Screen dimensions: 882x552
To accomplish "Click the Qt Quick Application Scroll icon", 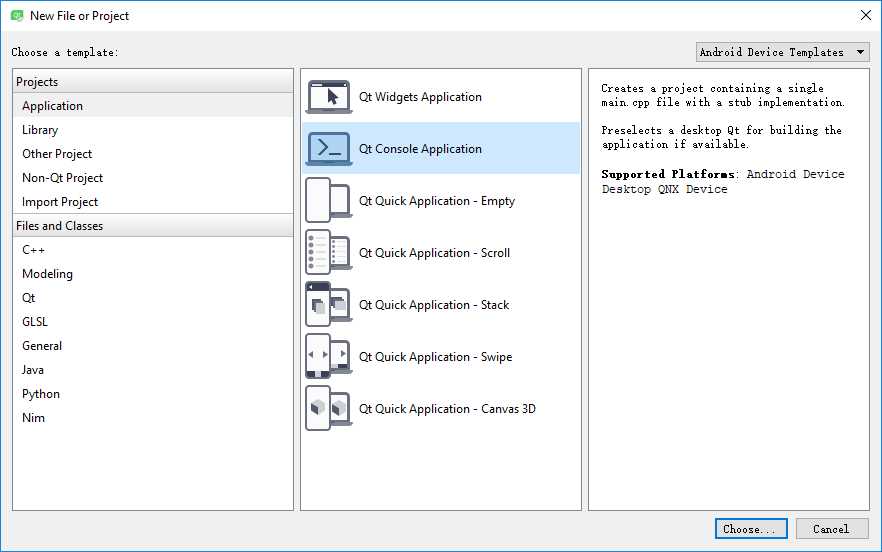I will click(x=329, y=252).
